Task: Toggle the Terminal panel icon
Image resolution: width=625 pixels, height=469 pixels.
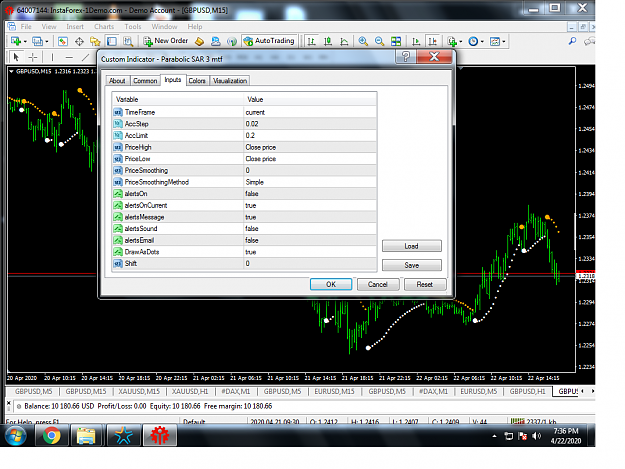Action: 112,41
